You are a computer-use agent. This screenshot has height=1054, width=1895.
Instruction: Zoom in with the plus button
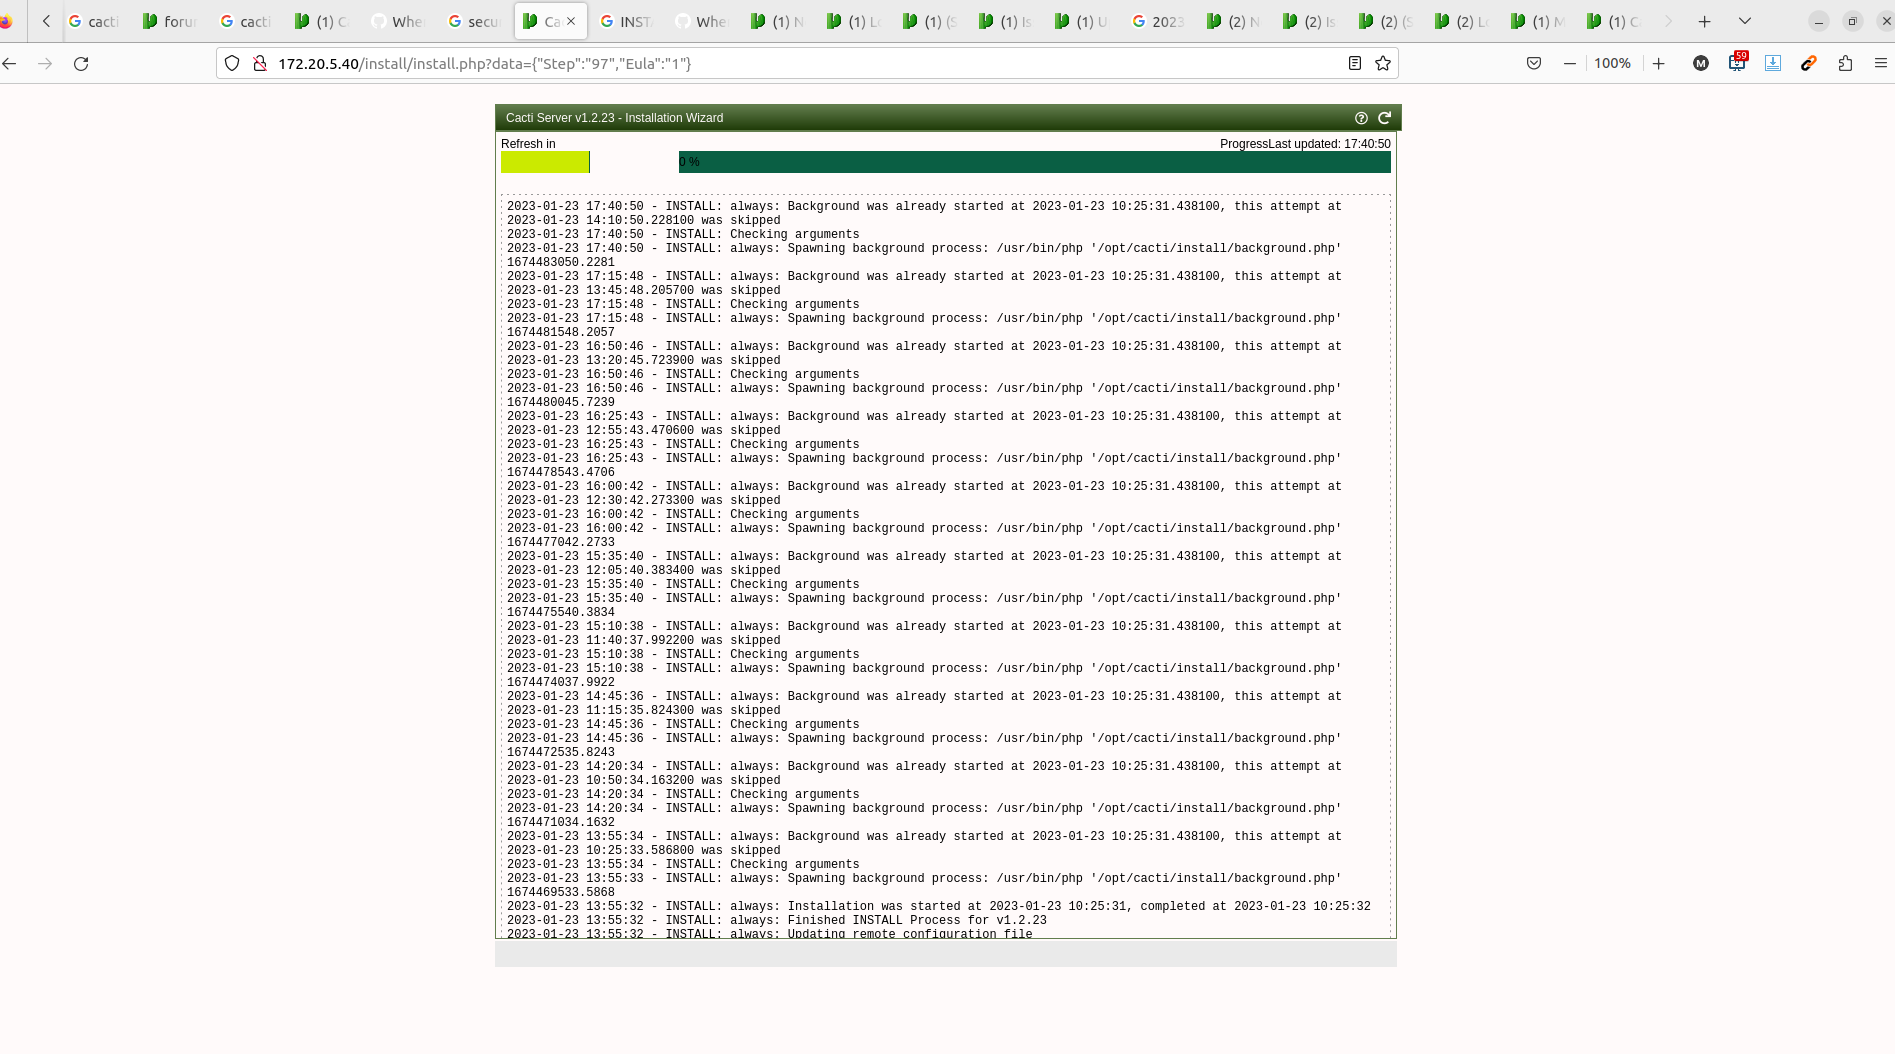pos(1659,63)
